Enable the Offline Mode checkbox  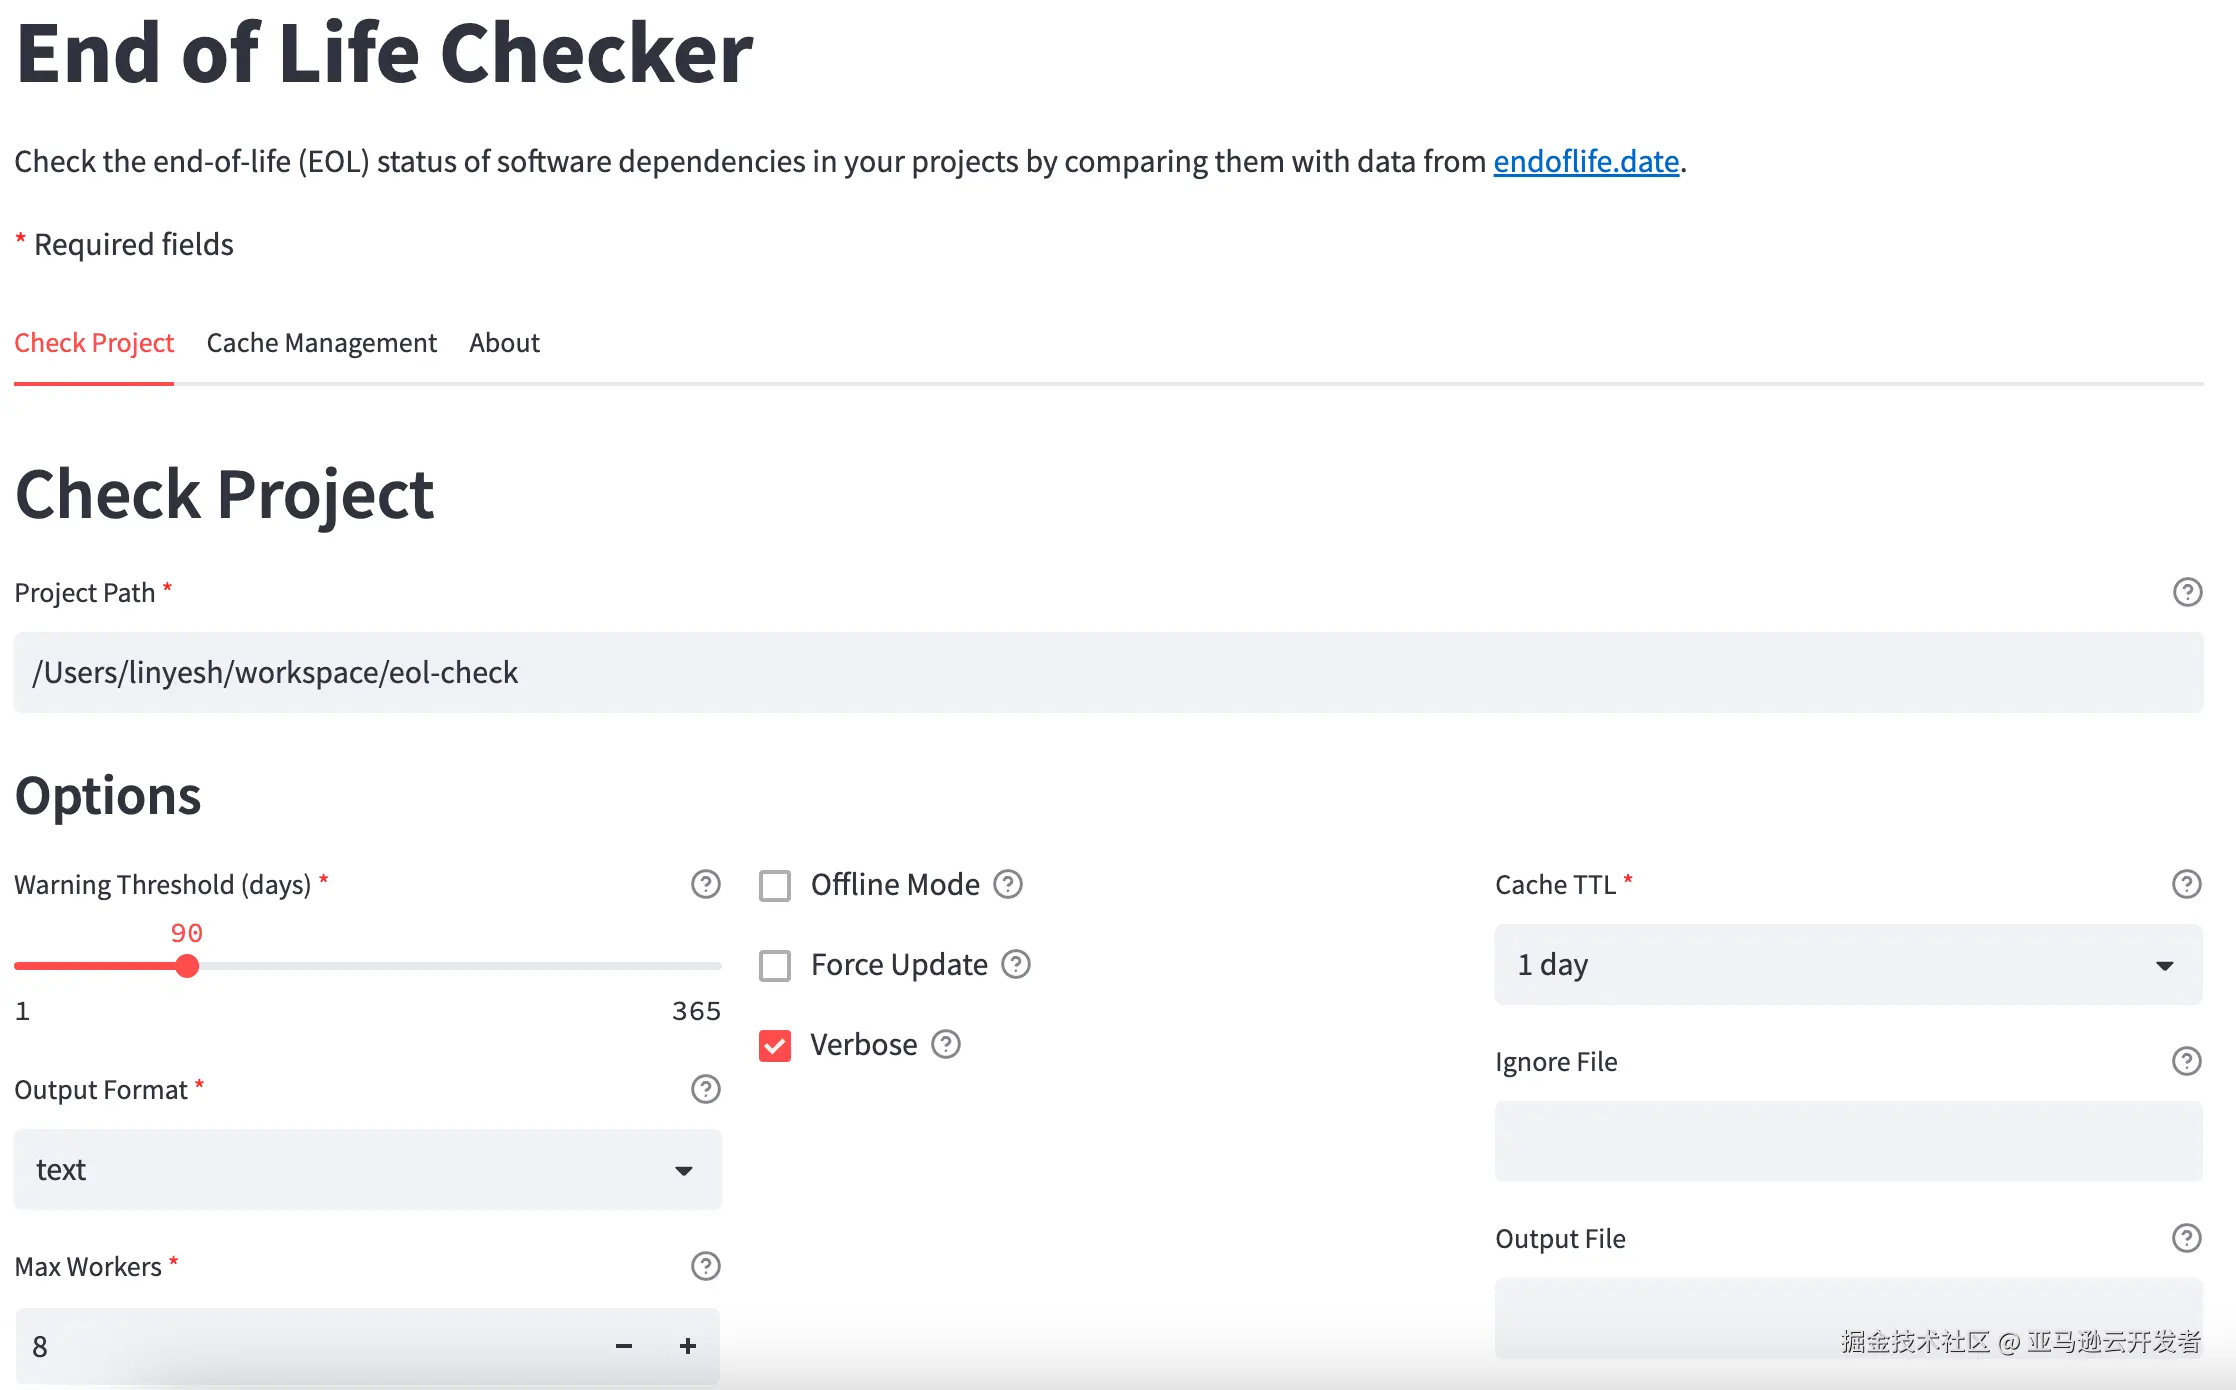click(775, 885)
